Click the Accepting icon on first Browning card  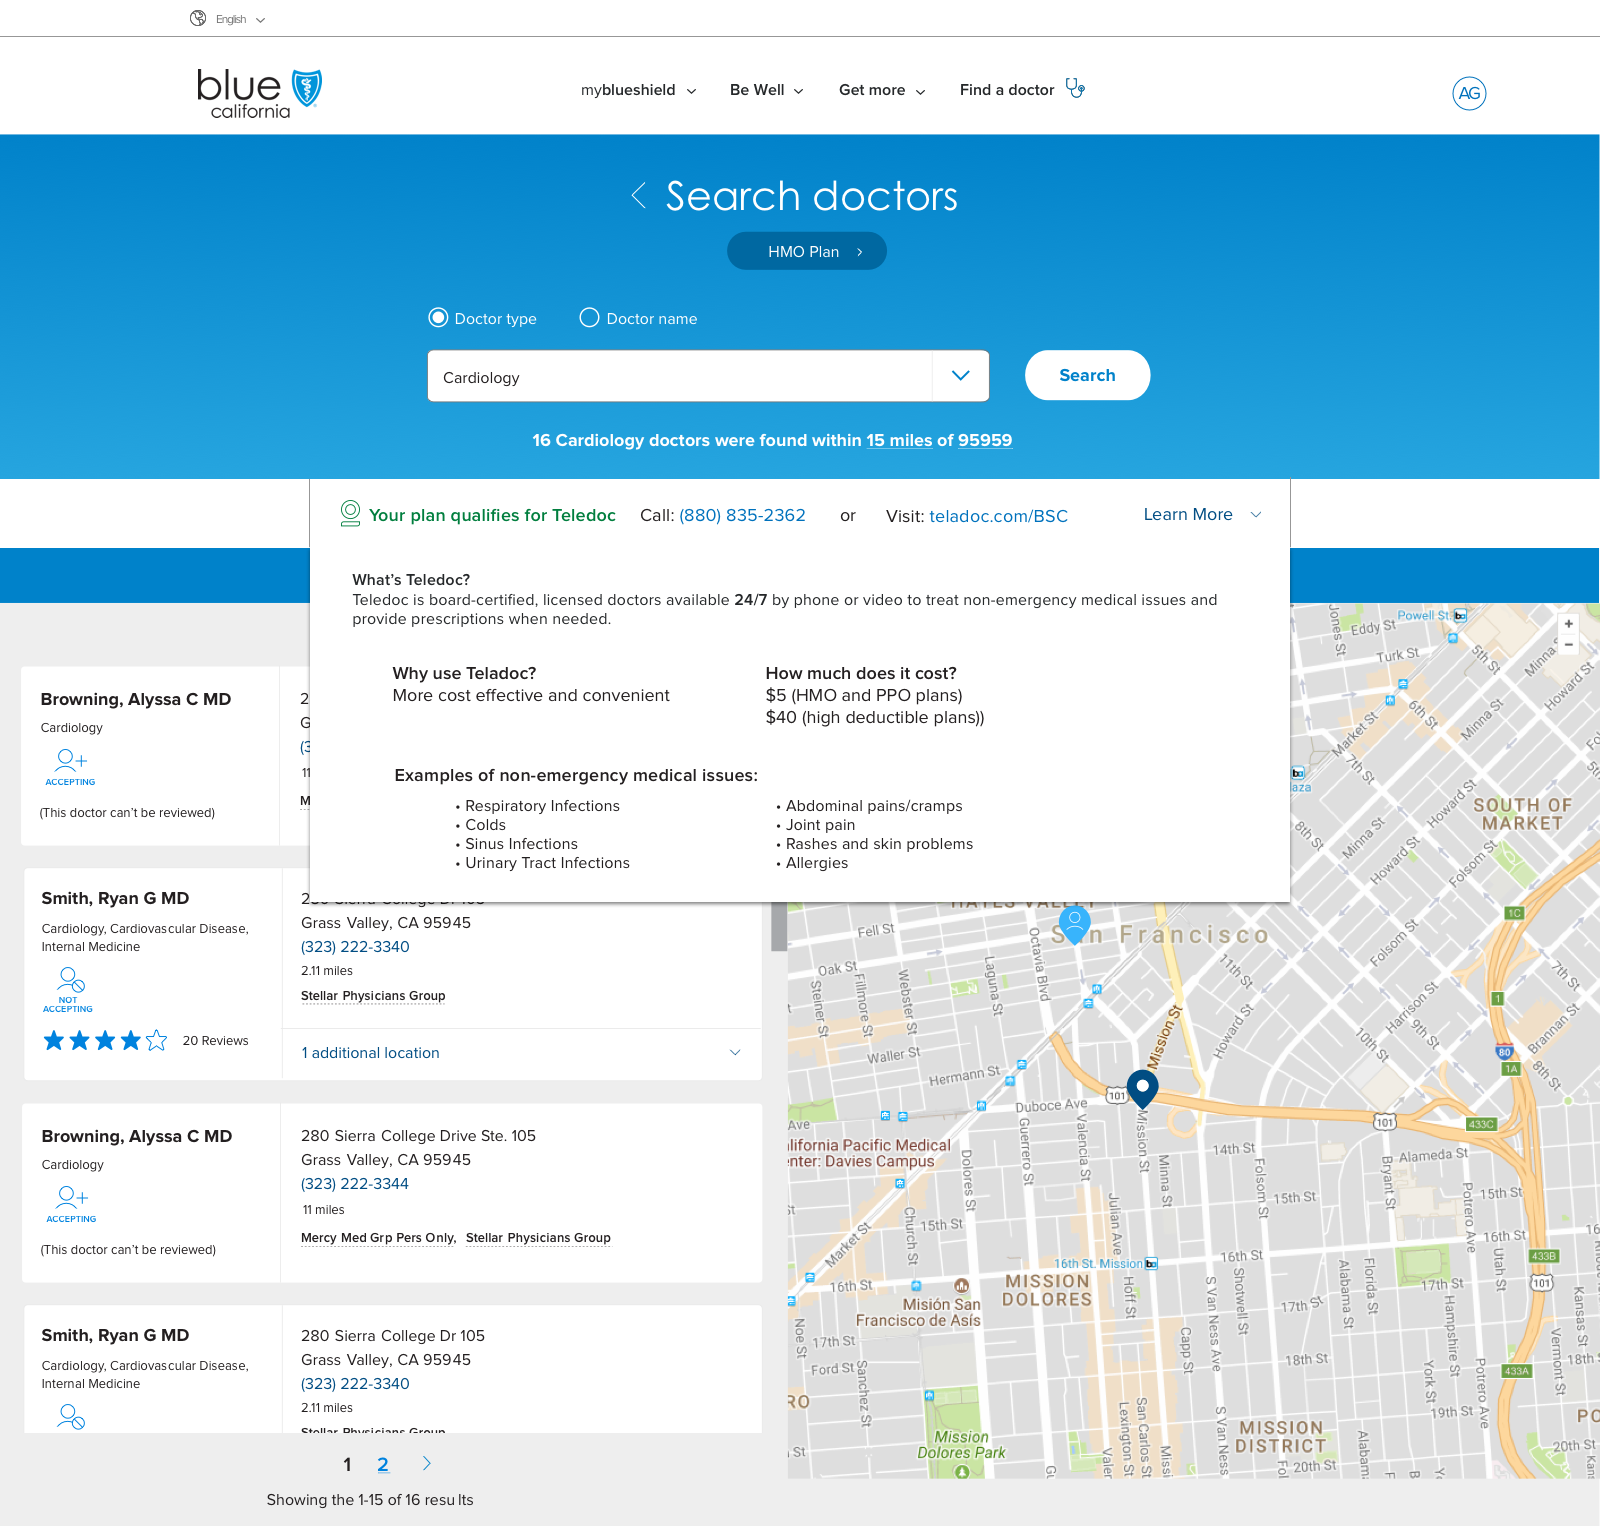(71, 767)
